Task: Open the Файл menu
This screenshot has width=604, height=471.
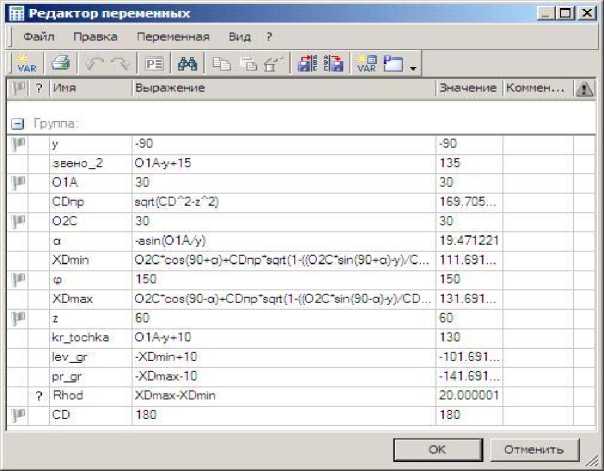Action: [x=39, y=37]
